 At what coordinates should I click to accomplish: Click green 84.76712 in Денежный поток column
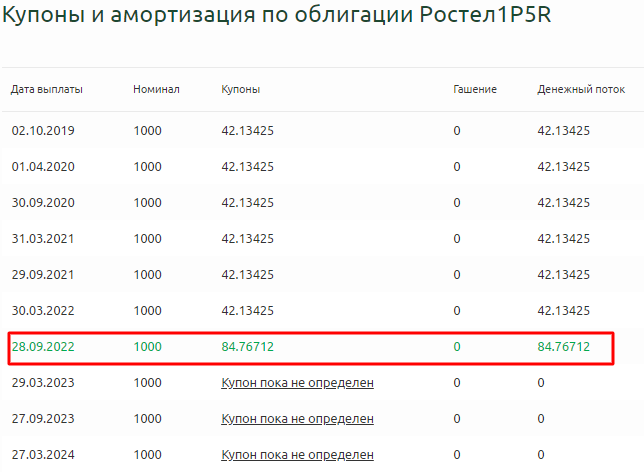pos(563,347)
